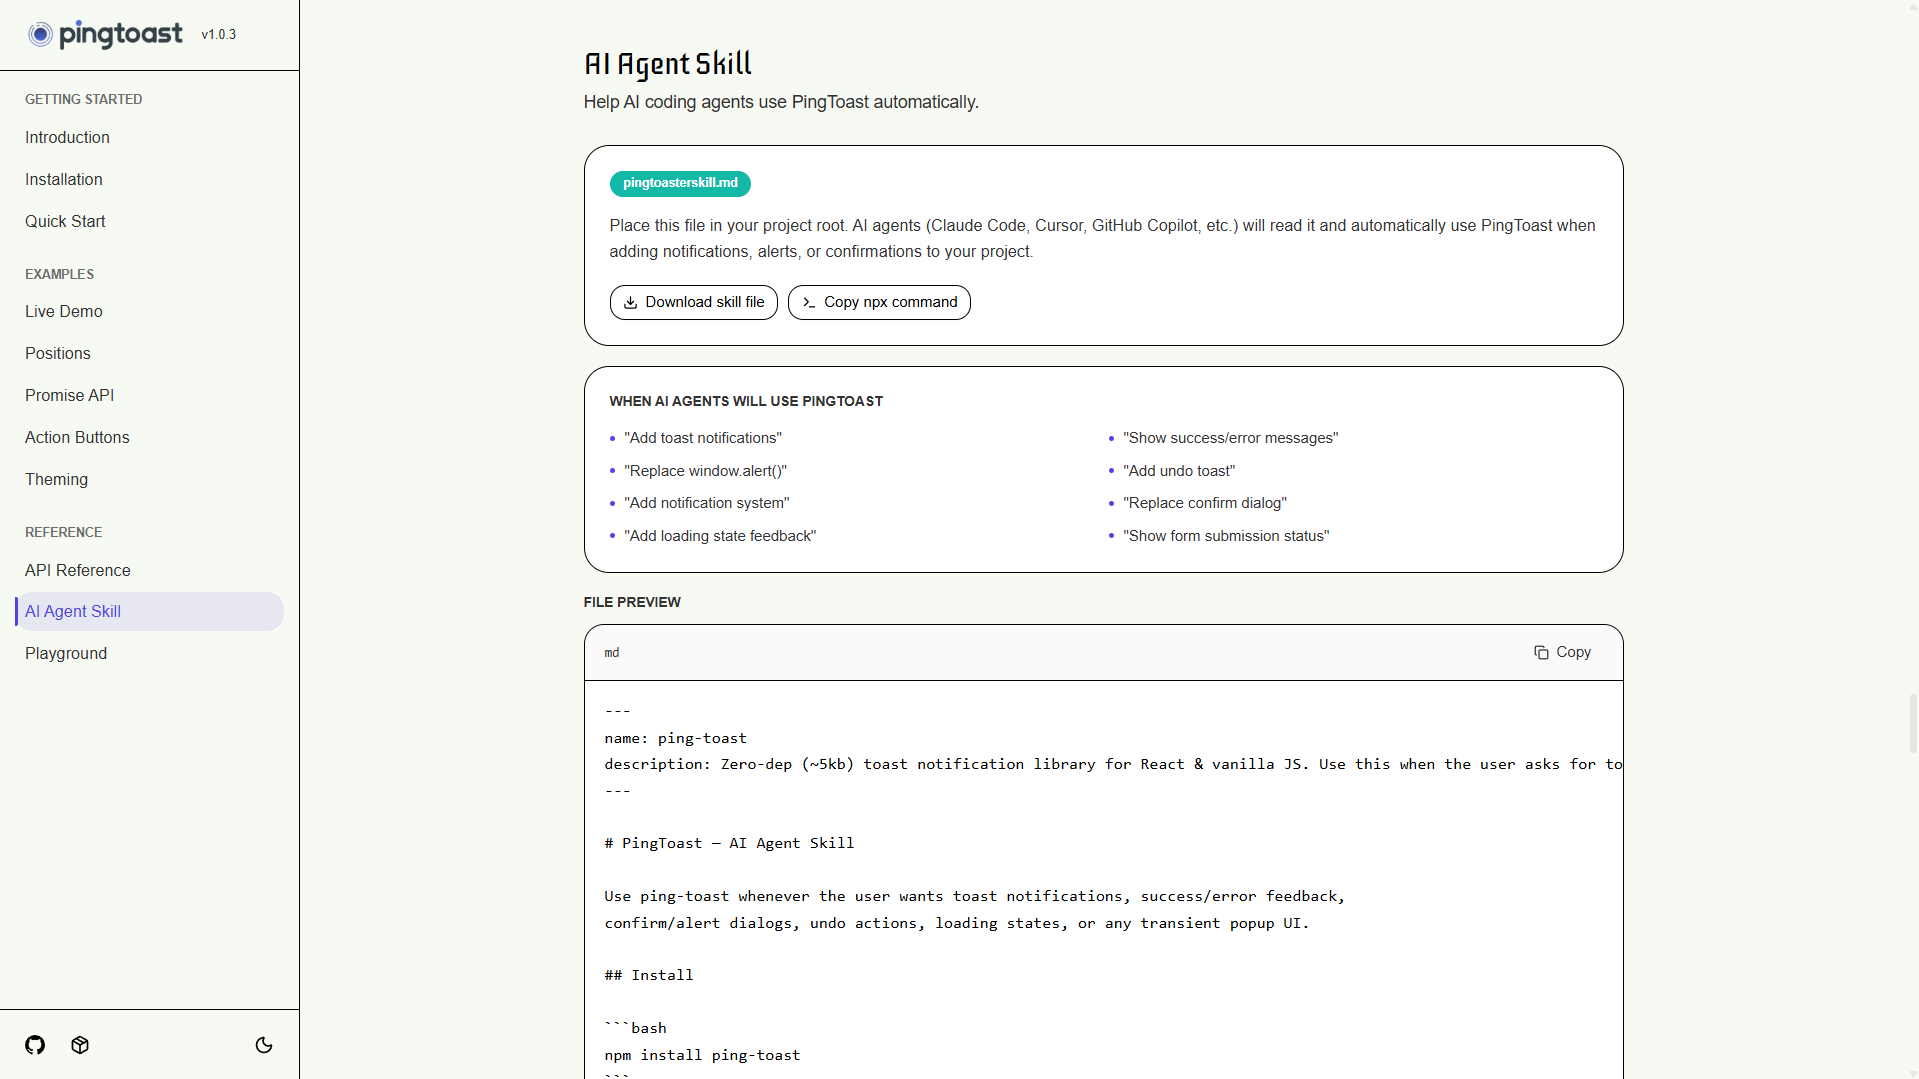
Task: Click the md language label
Action: click(x=612, y=653)
